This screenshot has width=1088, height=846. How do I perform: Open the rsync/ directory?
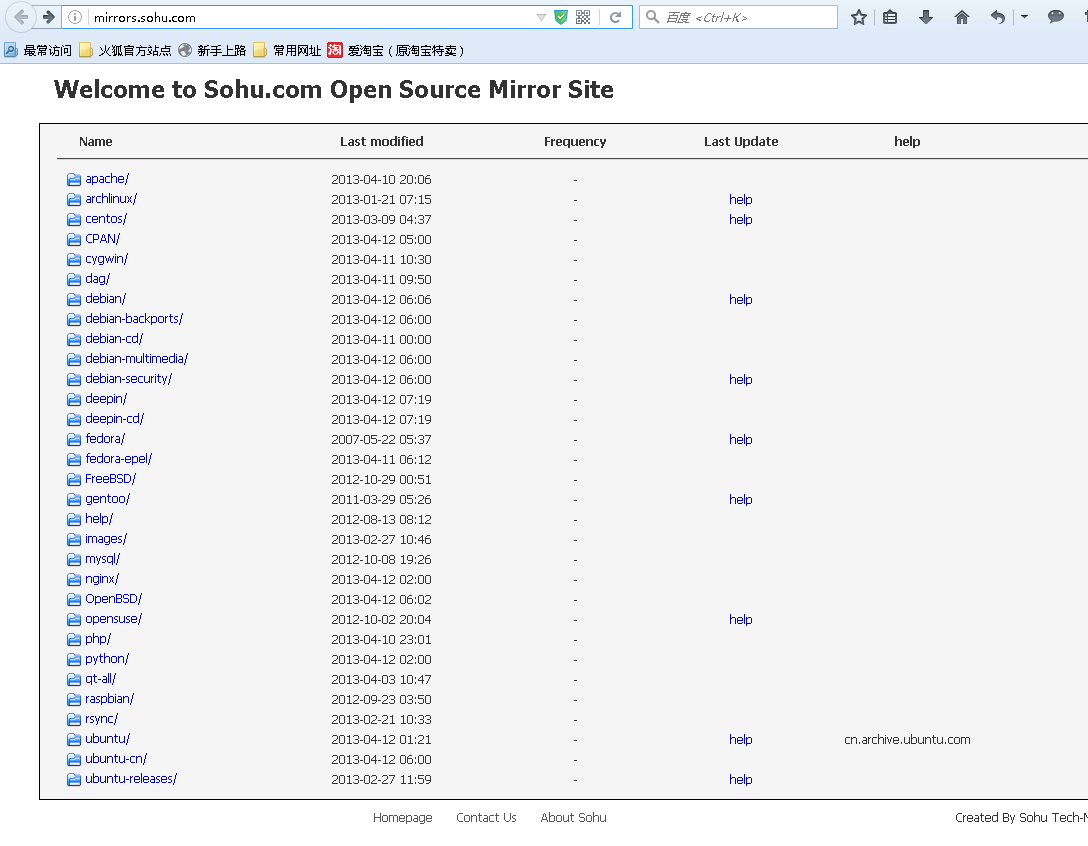pyautogui.click(x=101, y=720)
